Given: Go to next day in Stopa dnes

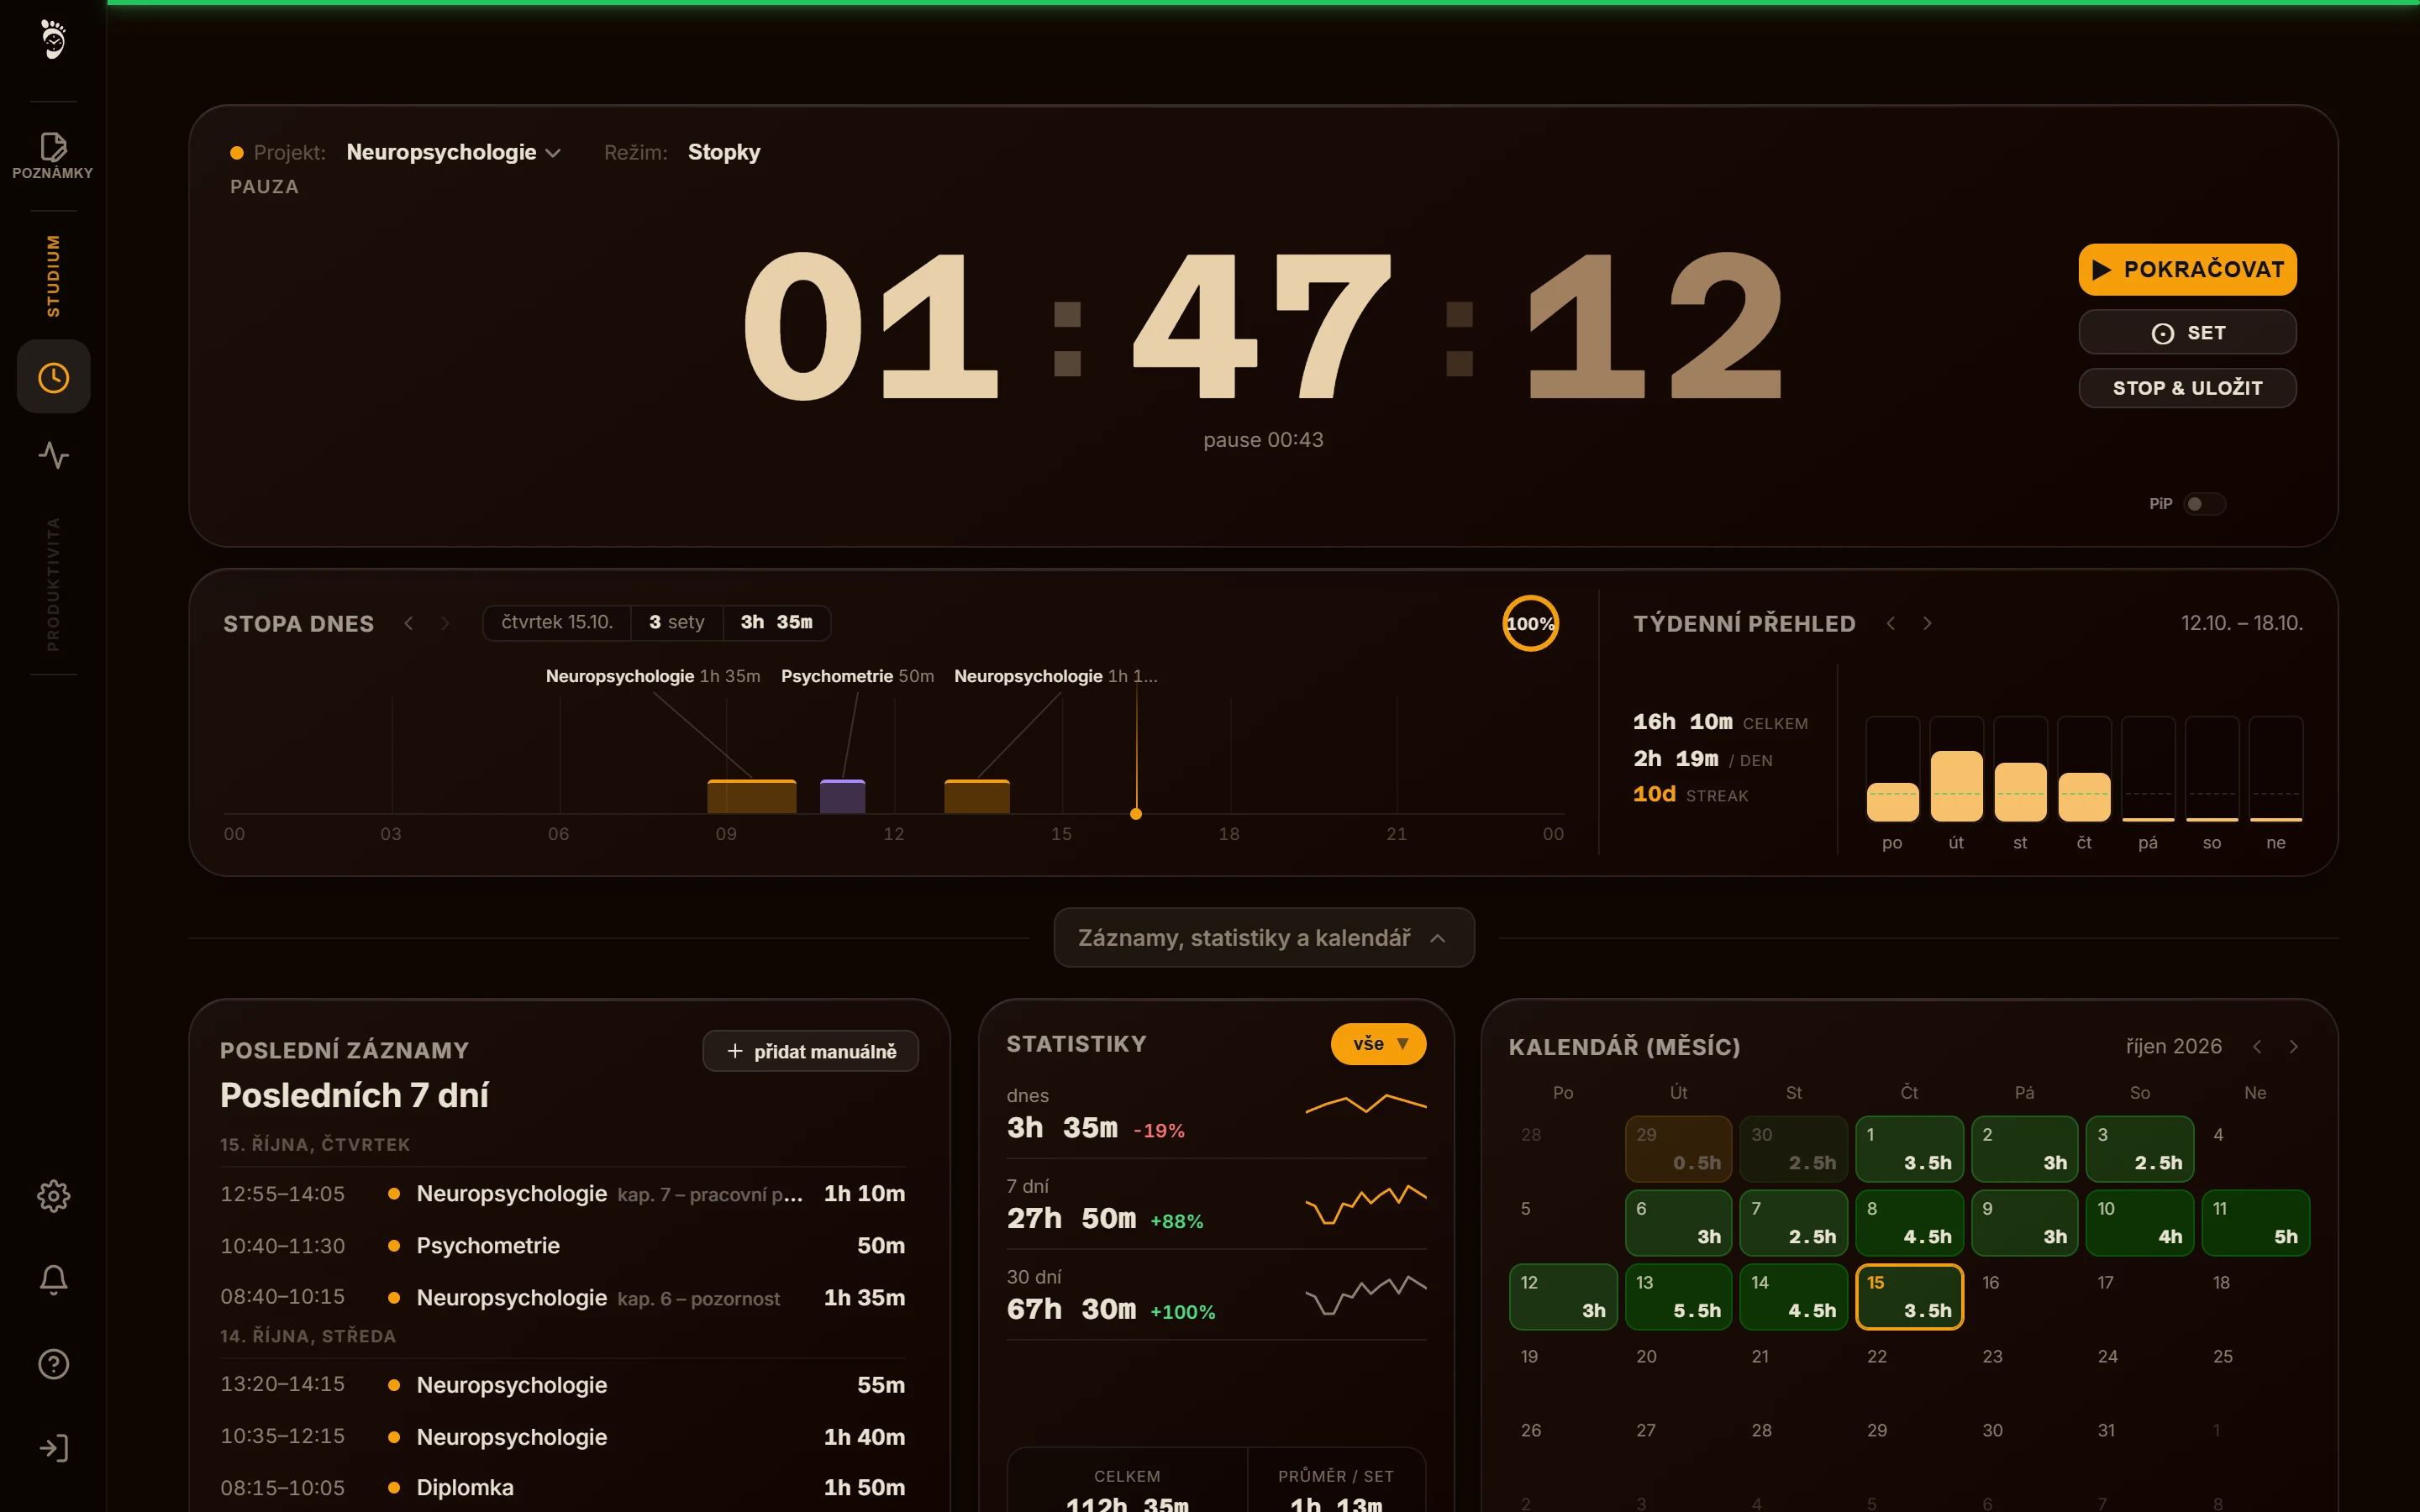Looking at the screenshot, I should point(445,623).
